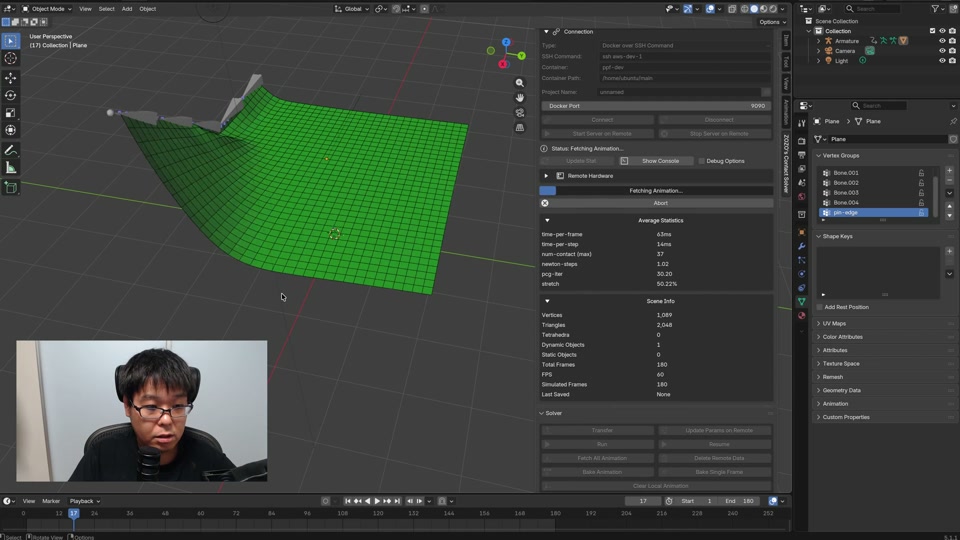
Task: Collapse the Scene Info section
Action: (x=547, y=301)
